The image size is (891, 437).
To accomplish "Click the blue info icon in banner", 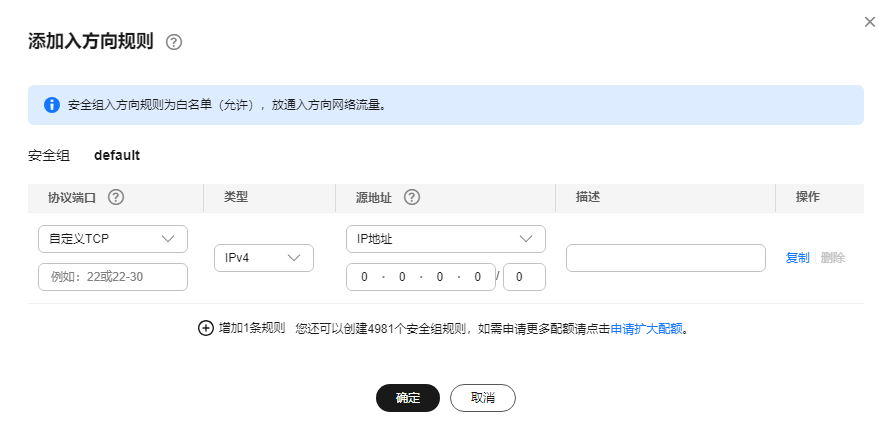I will (52, 104).
